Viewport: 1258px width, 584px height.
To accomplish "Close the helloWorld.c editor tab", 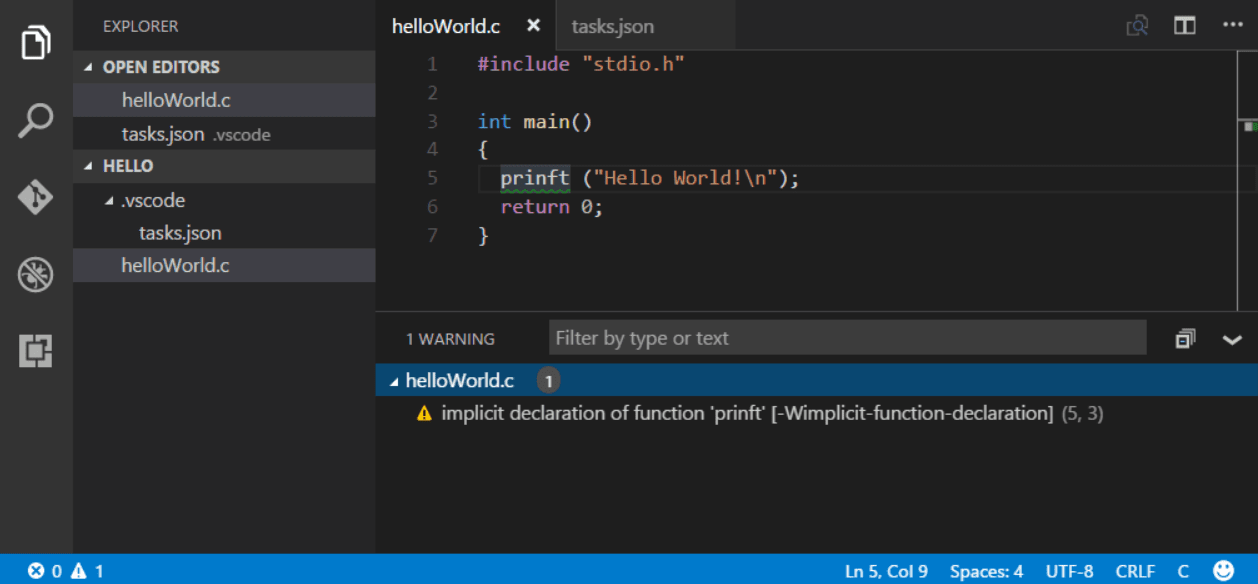I will tap(534, 26).
